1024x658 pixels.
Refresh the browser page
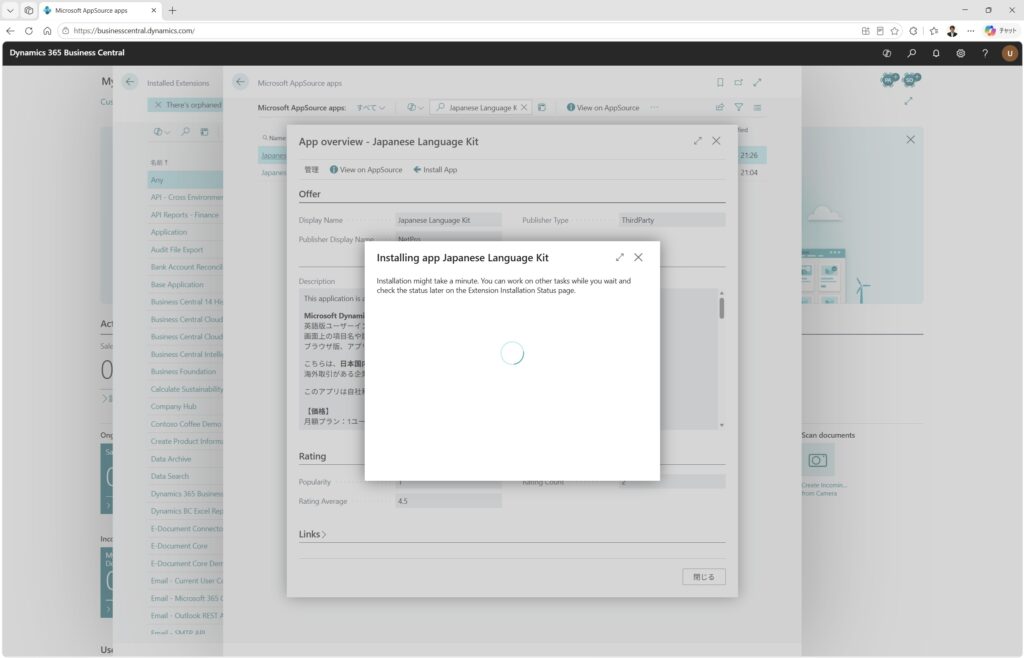[29, 31]
